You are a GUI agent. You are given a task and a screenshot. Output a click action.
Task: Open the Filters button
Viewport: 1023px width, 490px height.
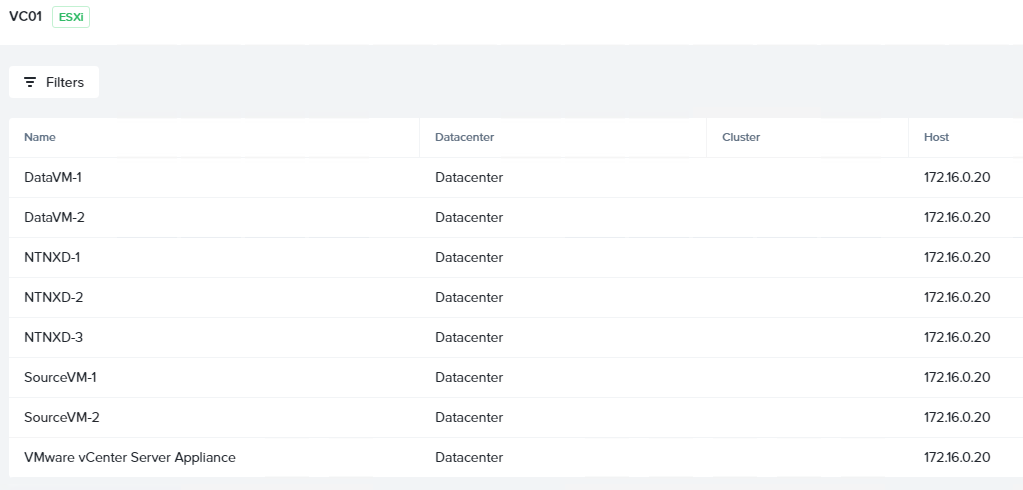(x=54, y=82)
